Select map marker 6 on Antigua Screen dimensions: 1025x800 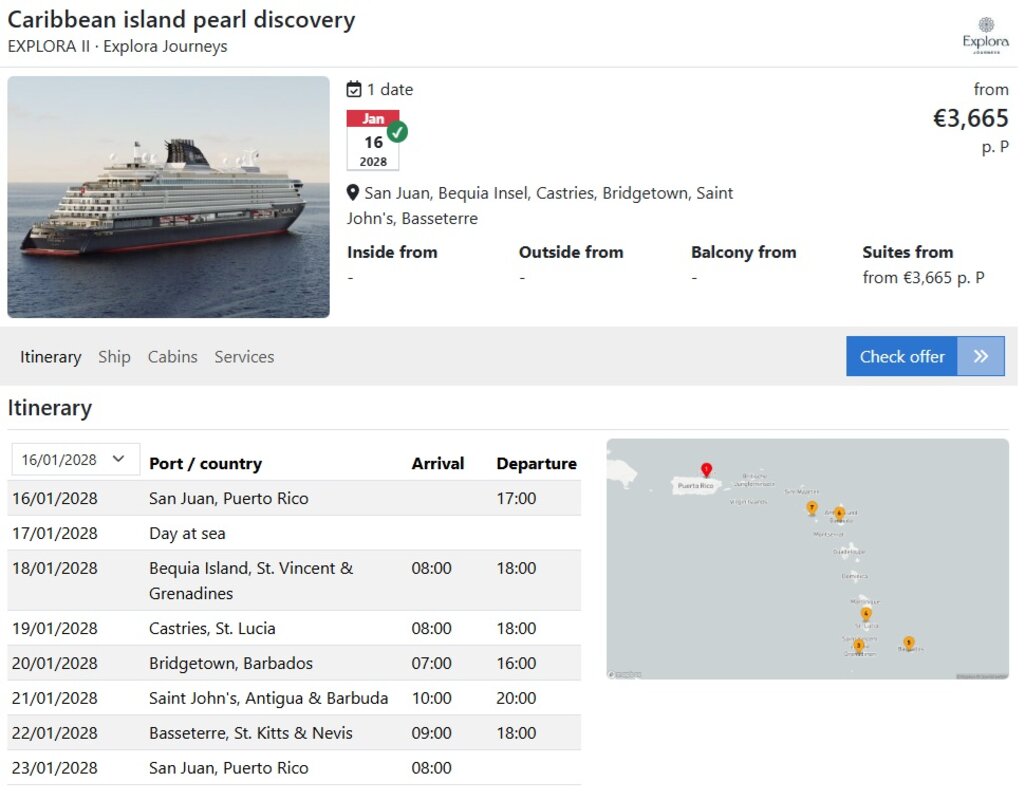(x=839, y=514)
